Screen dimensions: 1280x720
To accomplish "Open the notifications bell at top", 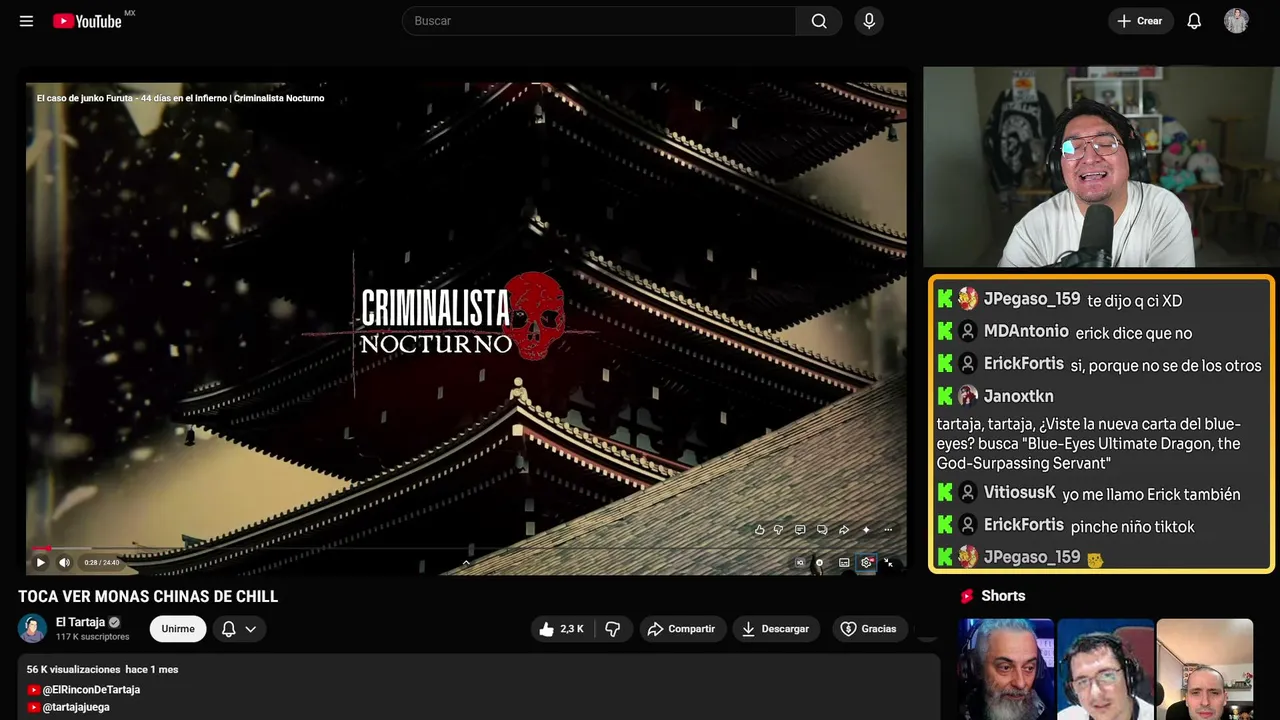I will tap(1194, 21).
